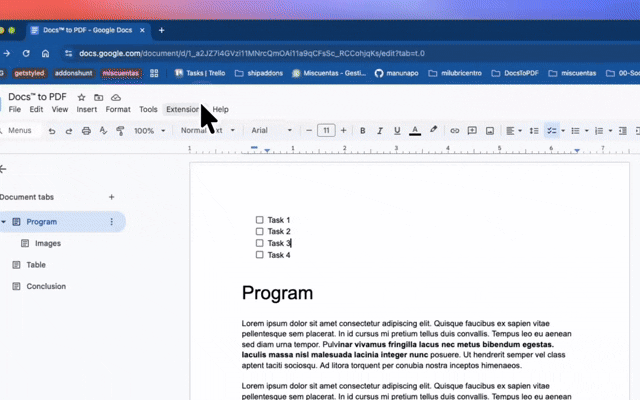Check the Task 1 checkbox
Screen dimensions: 640x400
259,220
